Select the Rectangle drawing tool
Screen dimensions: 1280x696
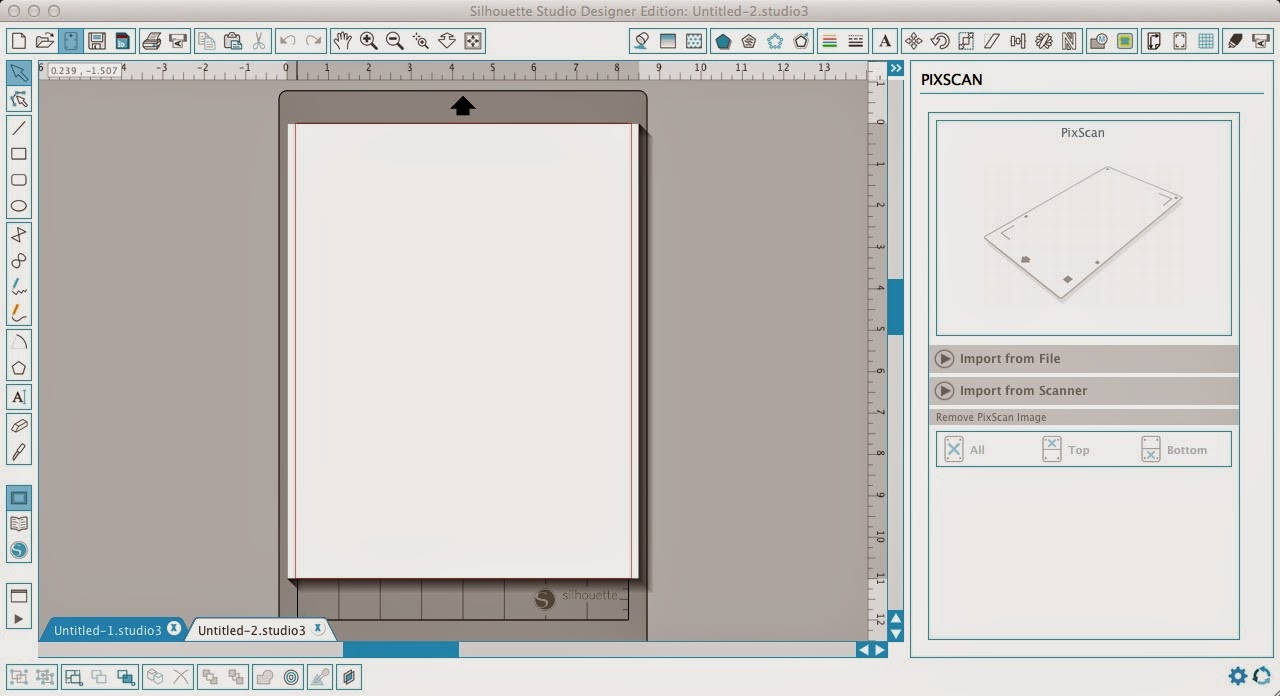[18, 154]
